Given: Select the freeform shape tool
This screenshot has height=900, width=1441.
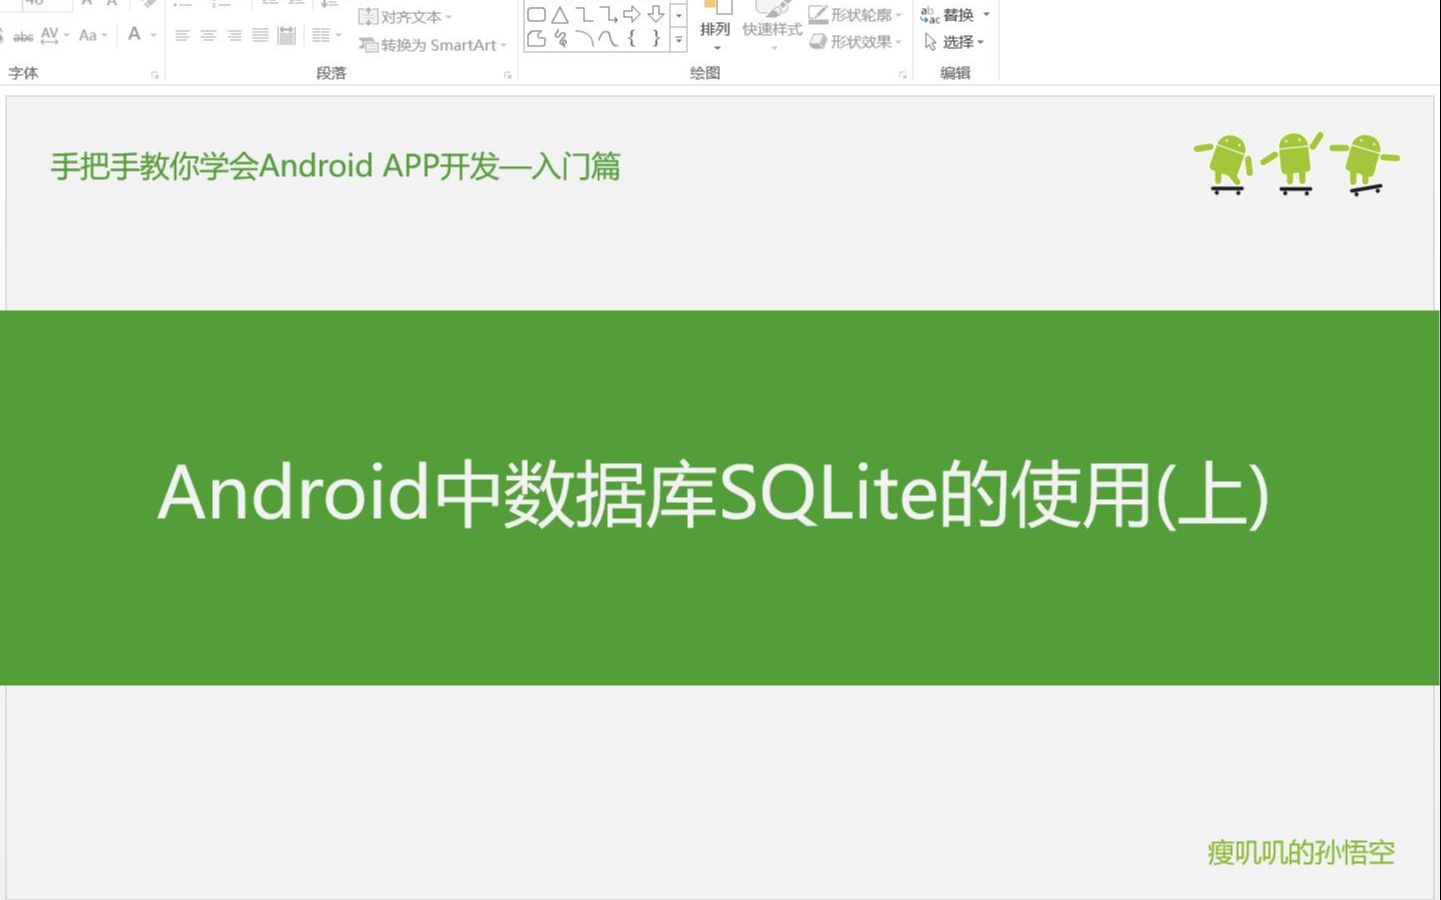Looking at the screenshot, I should (x=536, y=39).
